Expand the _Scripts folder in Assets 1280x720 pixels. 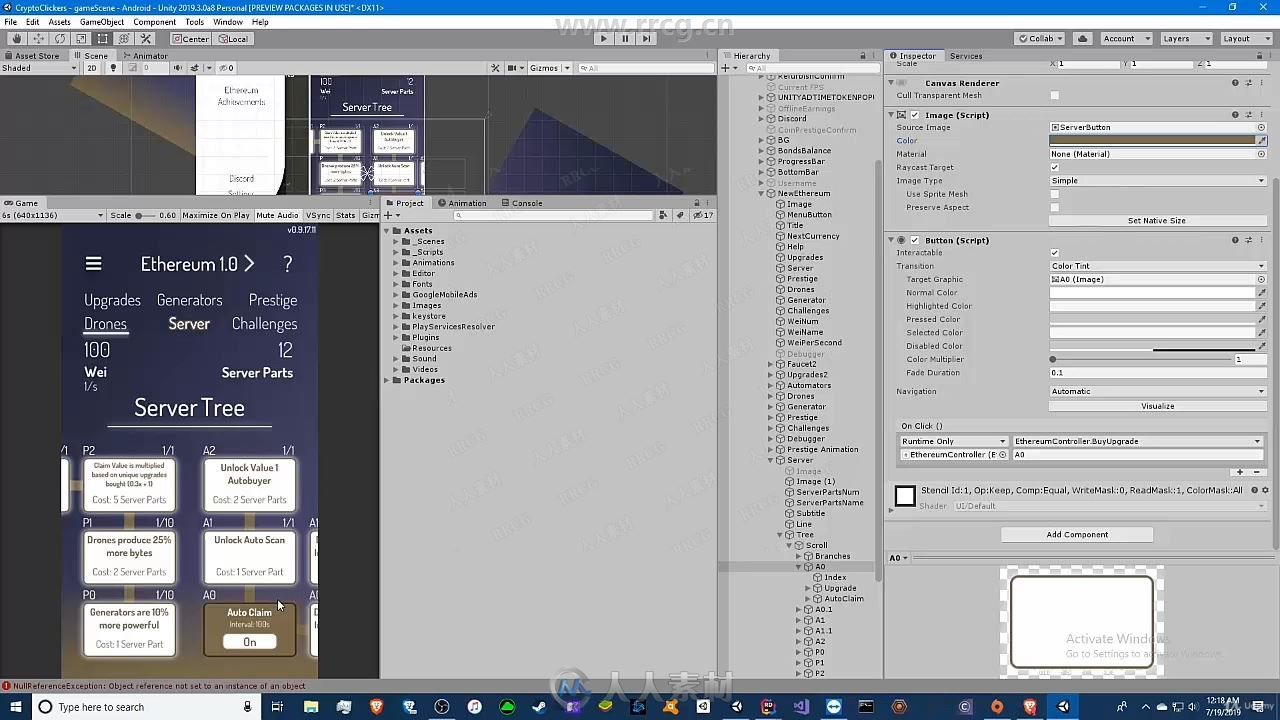click(395, 252)
